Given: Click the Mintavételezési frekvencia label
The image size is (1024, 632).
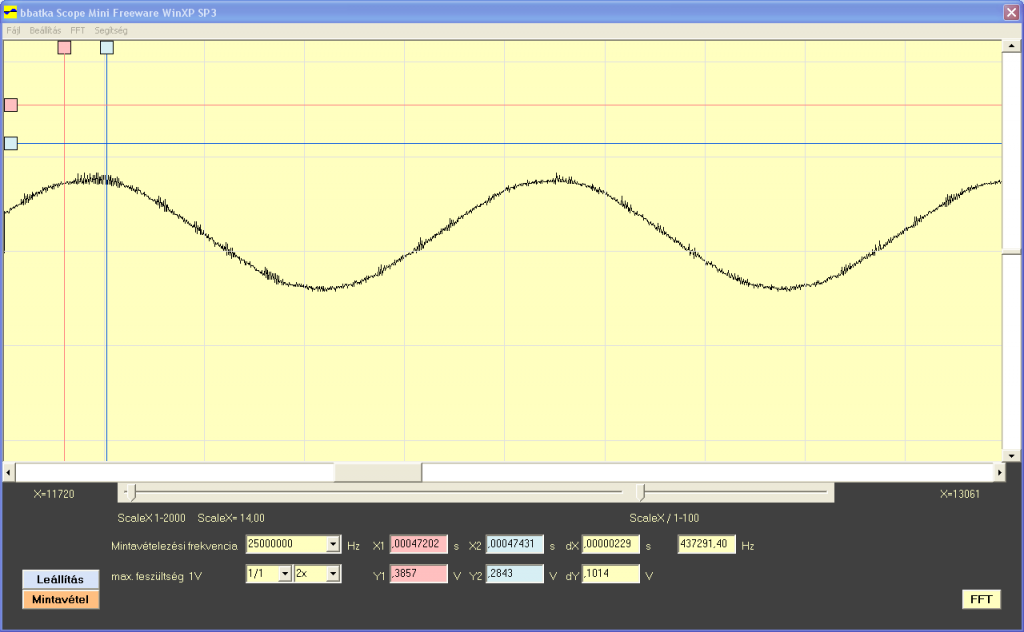Looking at the screenshot, I should coord(174,546).
